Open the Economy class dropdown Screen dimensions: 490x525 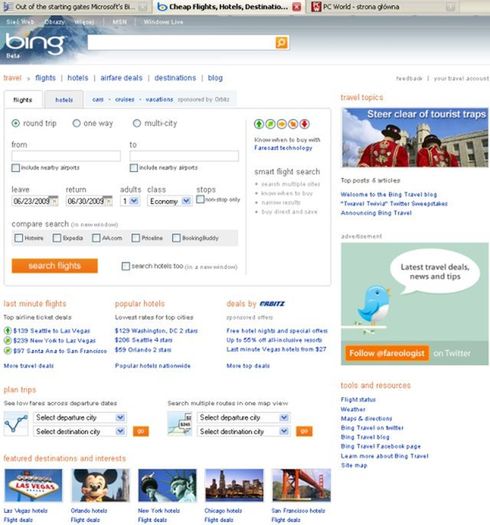(169, 201)
